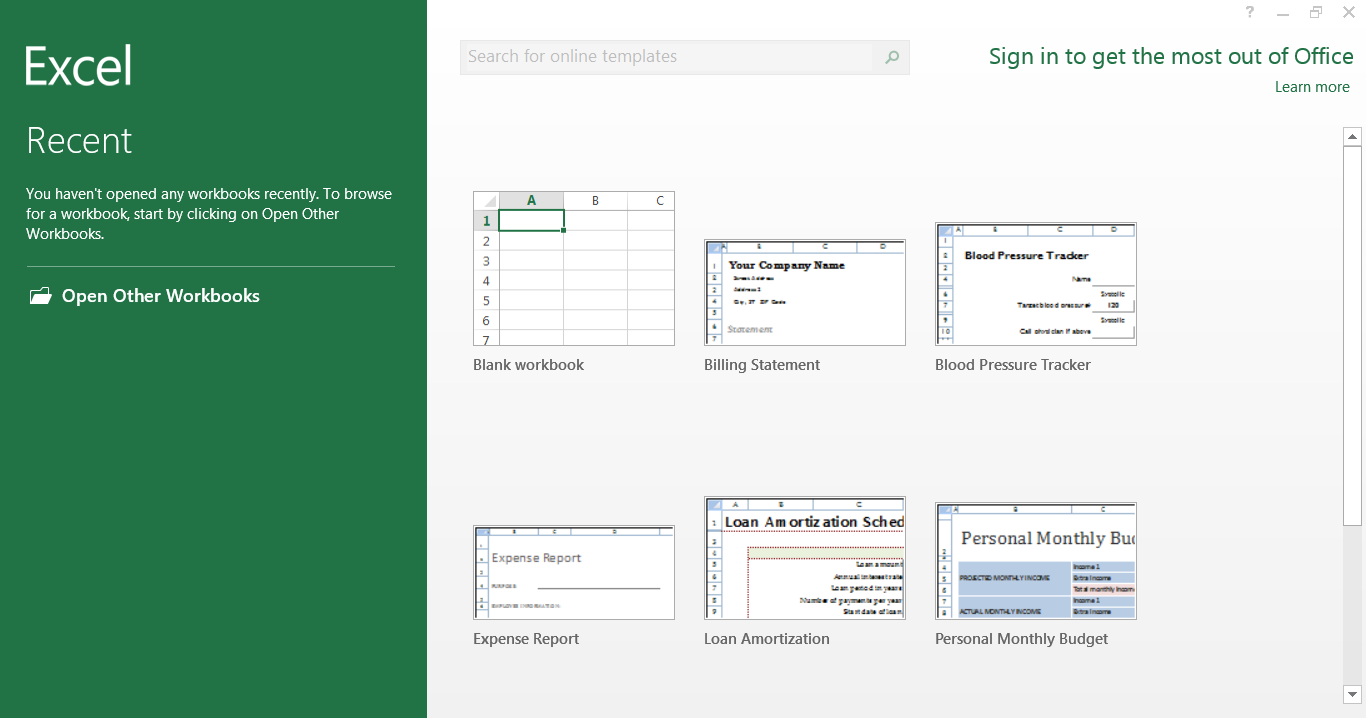
Task: Click the Personal Monthly Budget caption text
Action: (1021, 639)
